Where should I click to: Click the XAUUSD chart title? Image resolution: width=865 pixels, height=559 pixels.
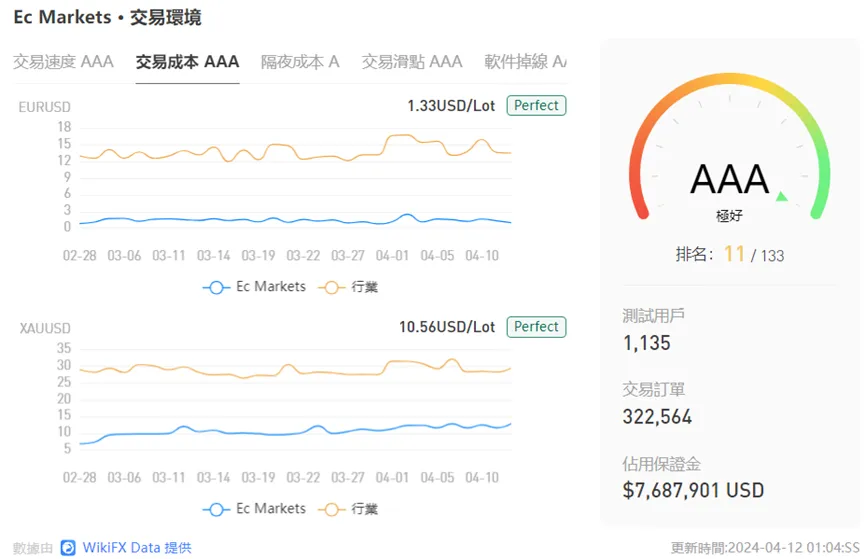point(45,328)
